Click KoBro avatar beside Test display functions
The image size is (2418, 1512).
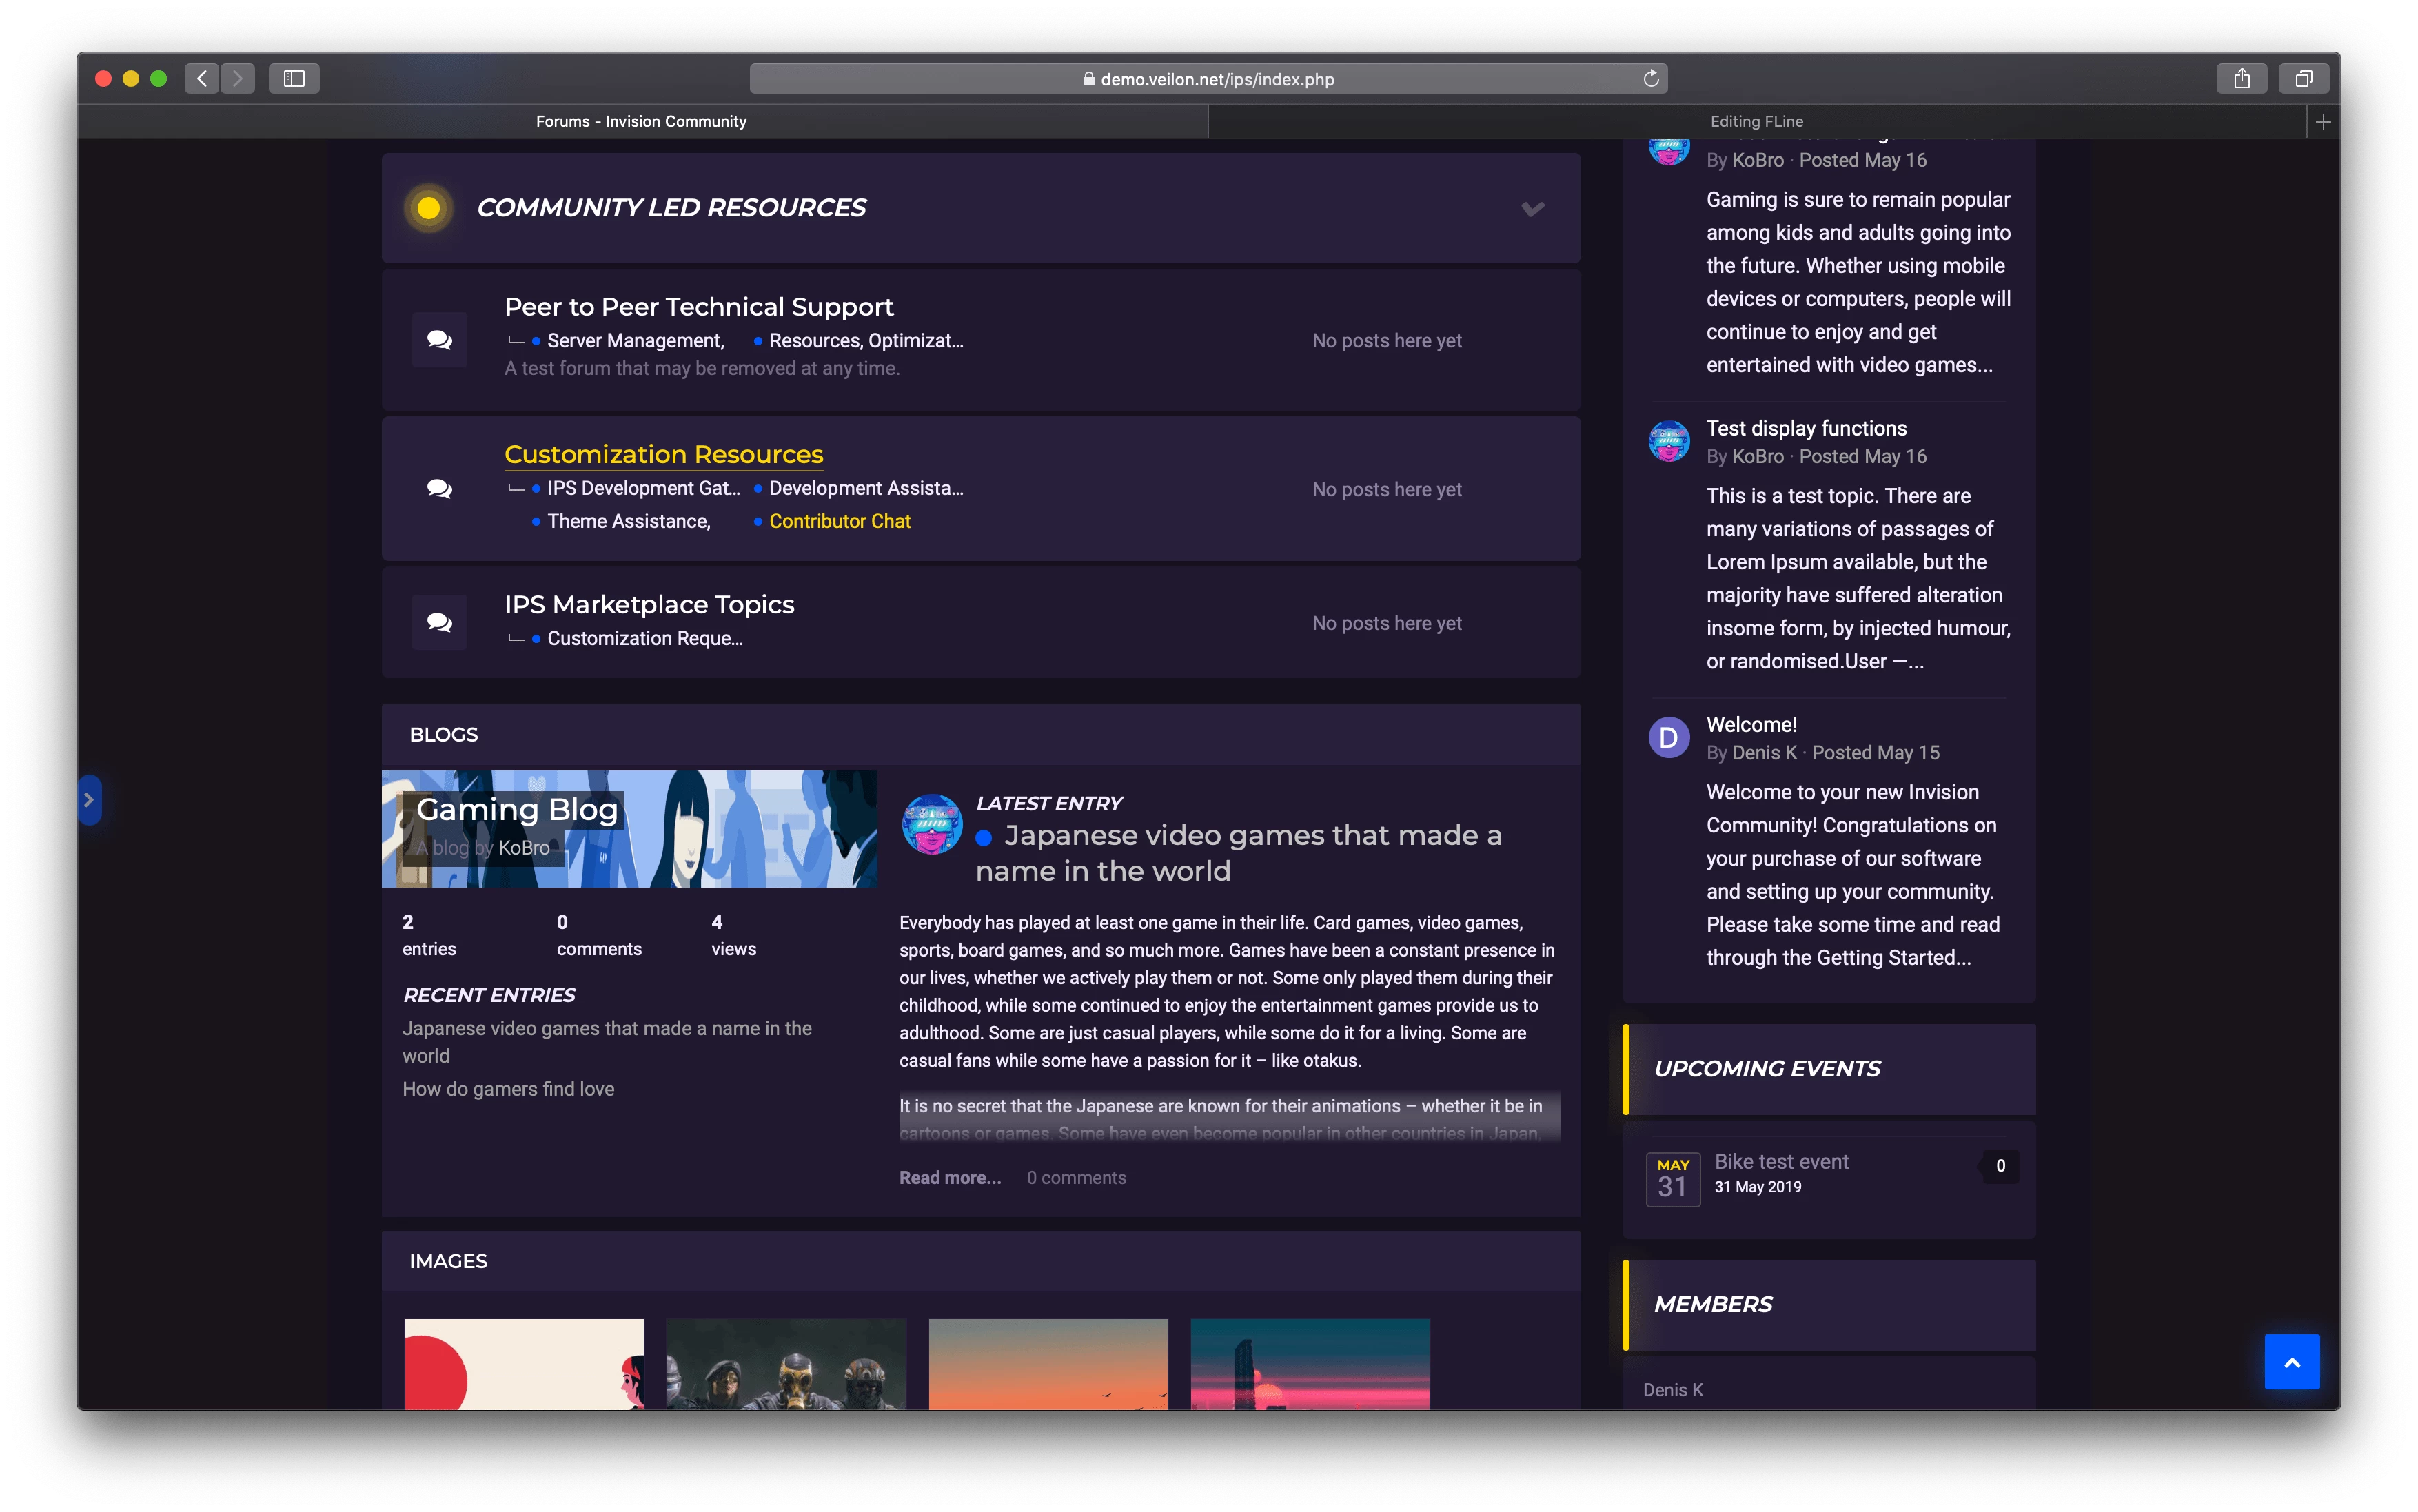click(1669, 440)
